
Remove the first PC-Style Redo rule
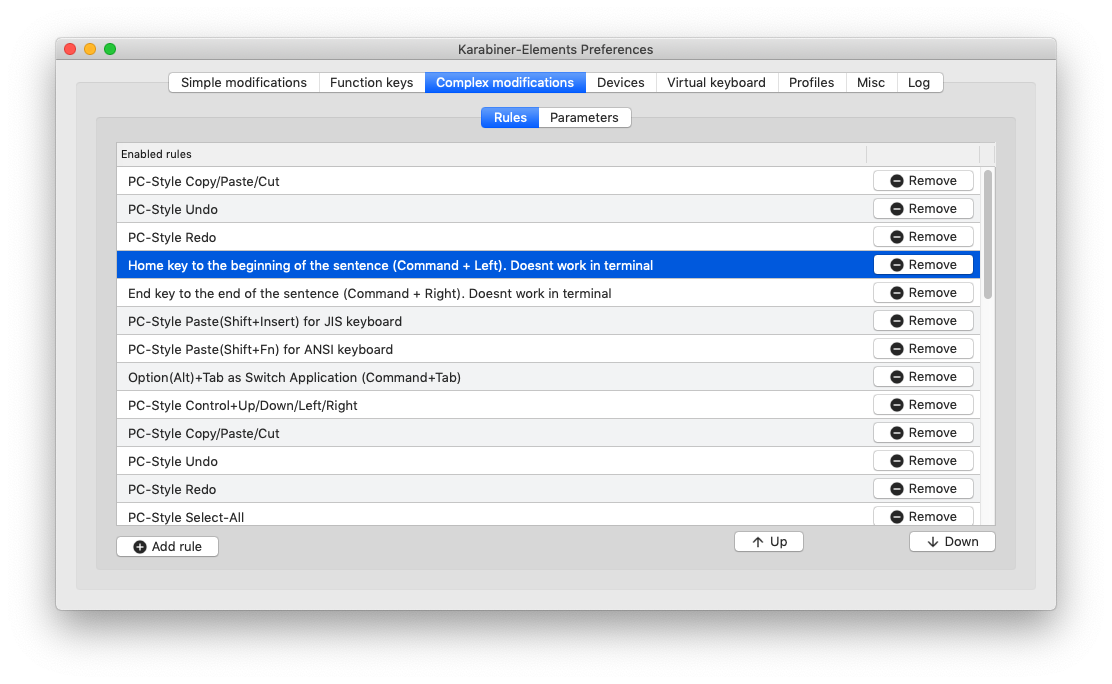(923, 236)
